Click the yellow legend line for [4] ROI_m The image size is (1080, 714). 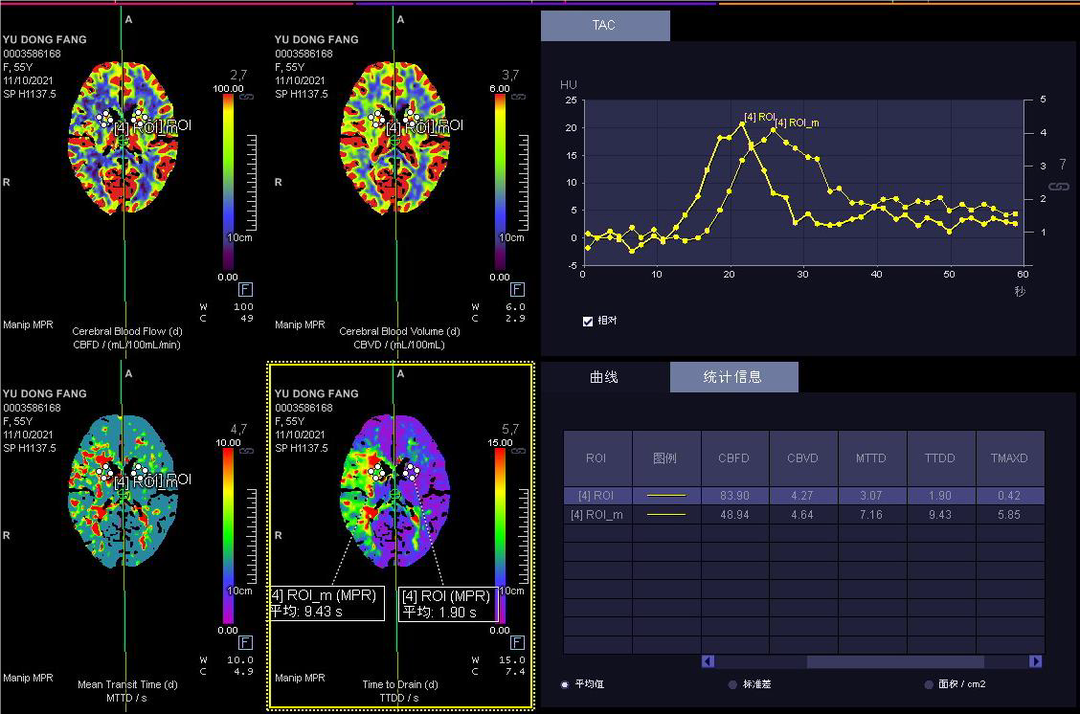tap(666, 515)
